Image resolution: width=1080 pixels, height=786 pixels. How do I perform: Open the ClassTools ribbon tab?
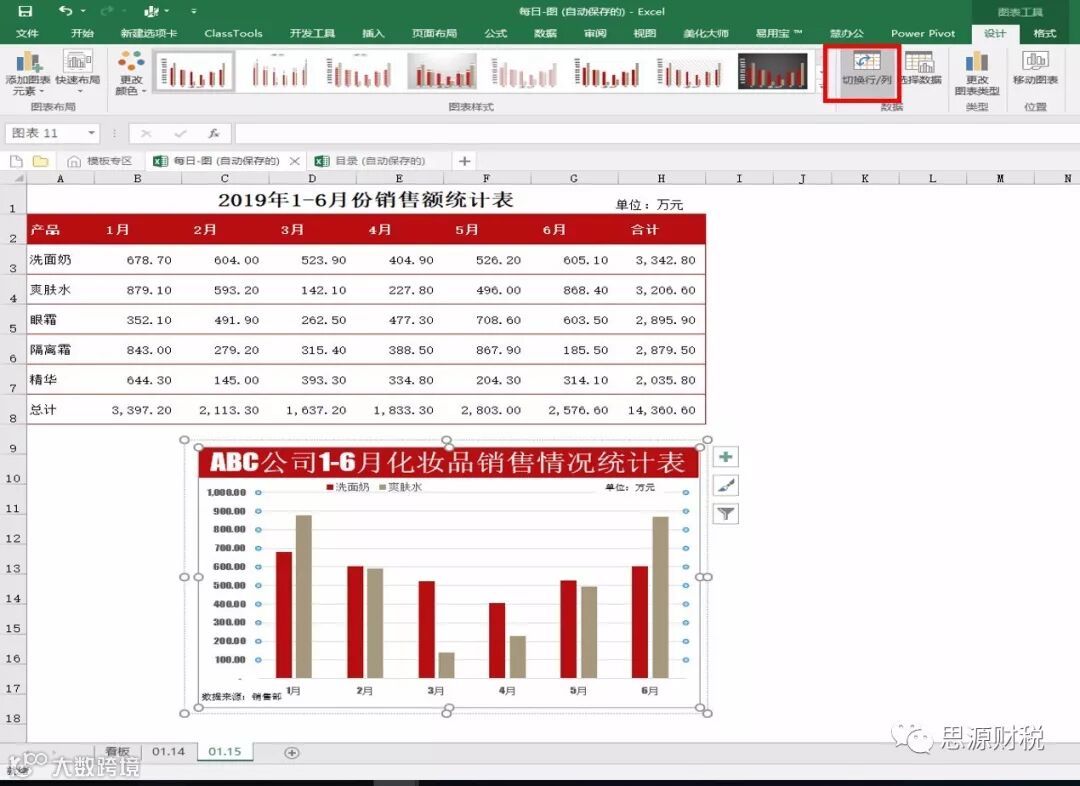click(x=233, y=33)
